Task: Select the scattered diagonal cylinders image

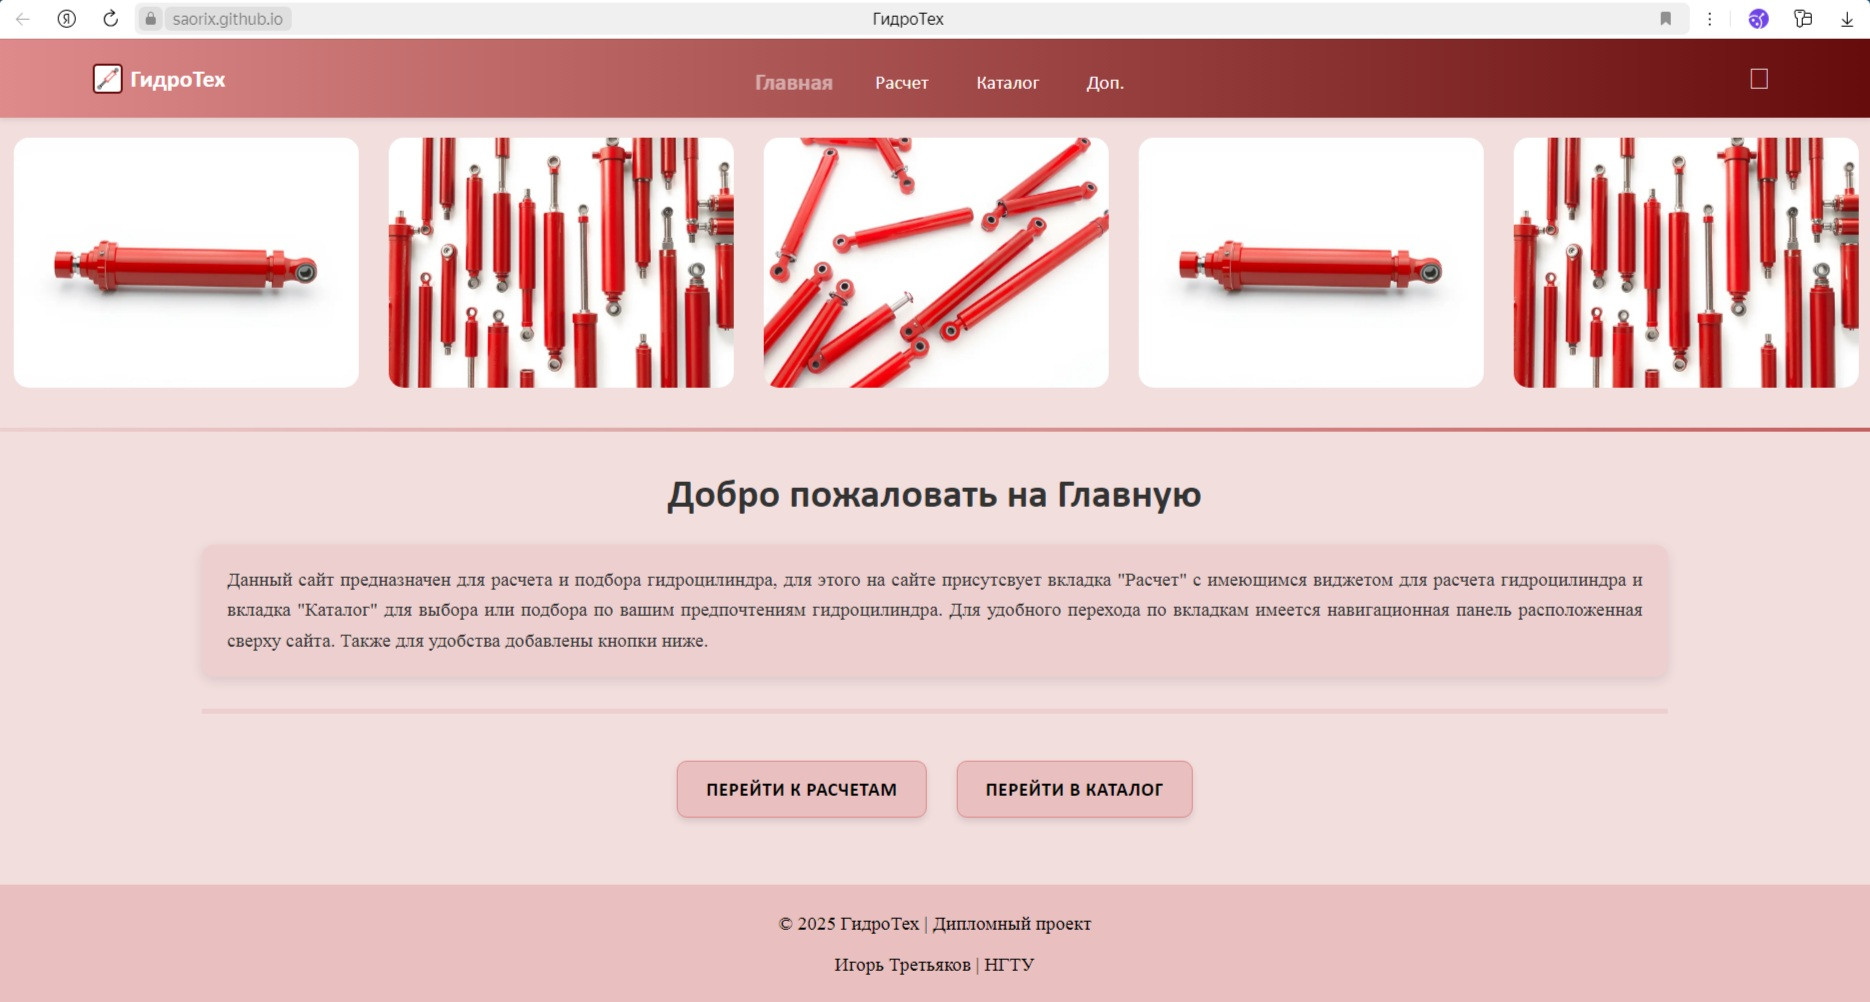Action: tap(935, 263)
